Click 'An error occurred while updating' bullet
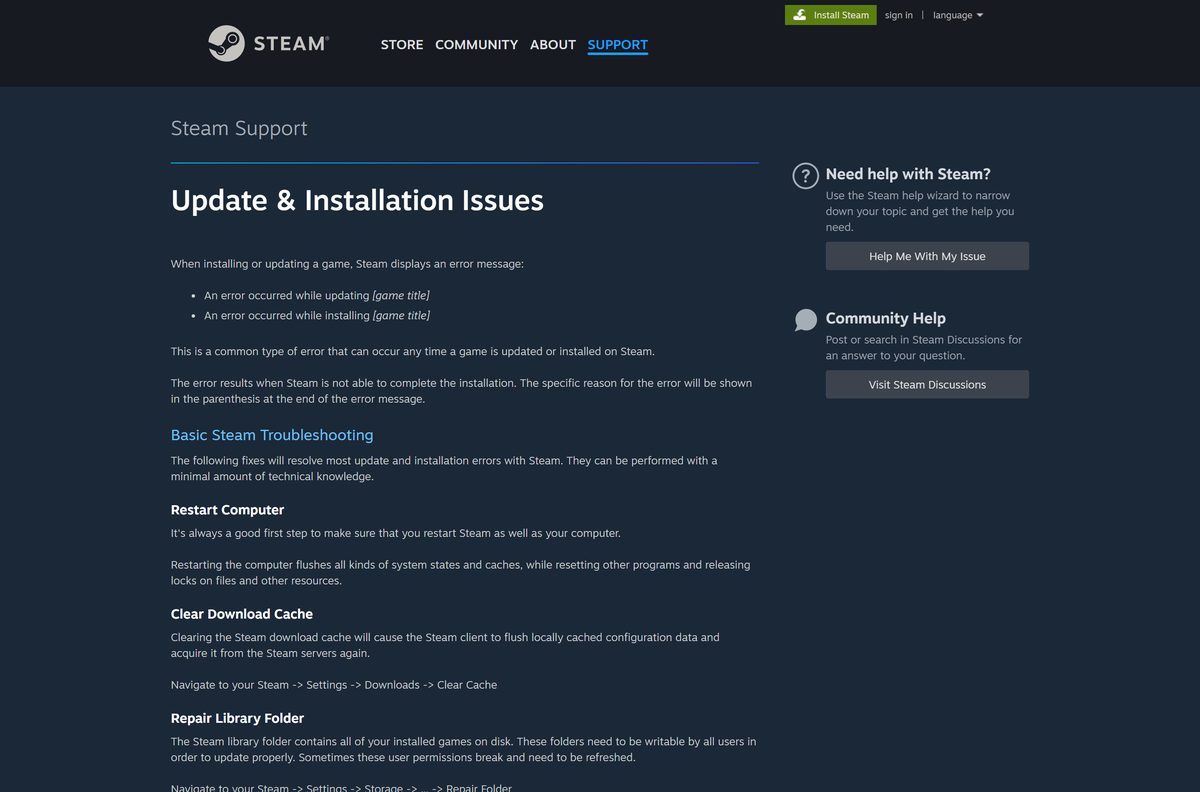 317,296
